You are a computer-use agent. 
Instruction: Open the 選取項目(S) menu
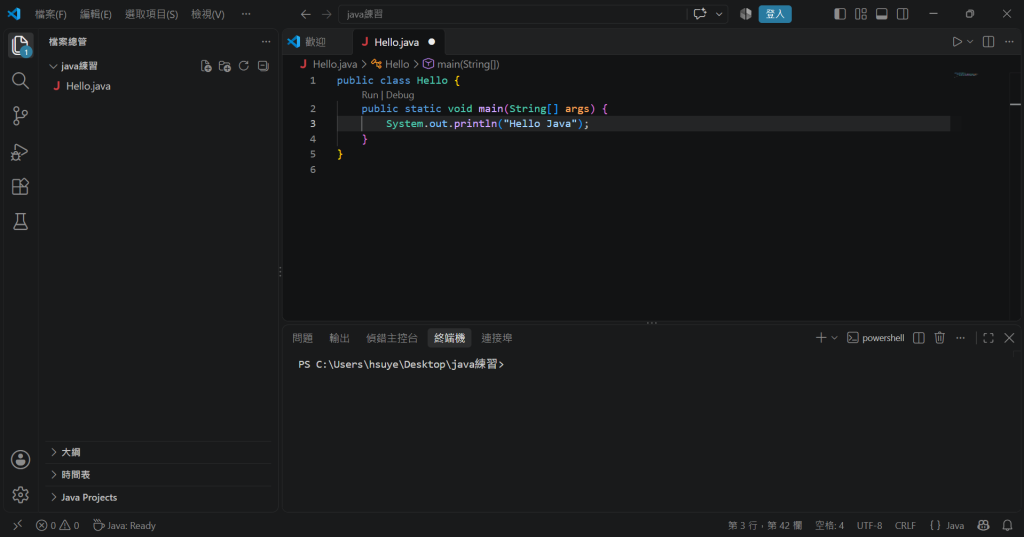[152, 14]
